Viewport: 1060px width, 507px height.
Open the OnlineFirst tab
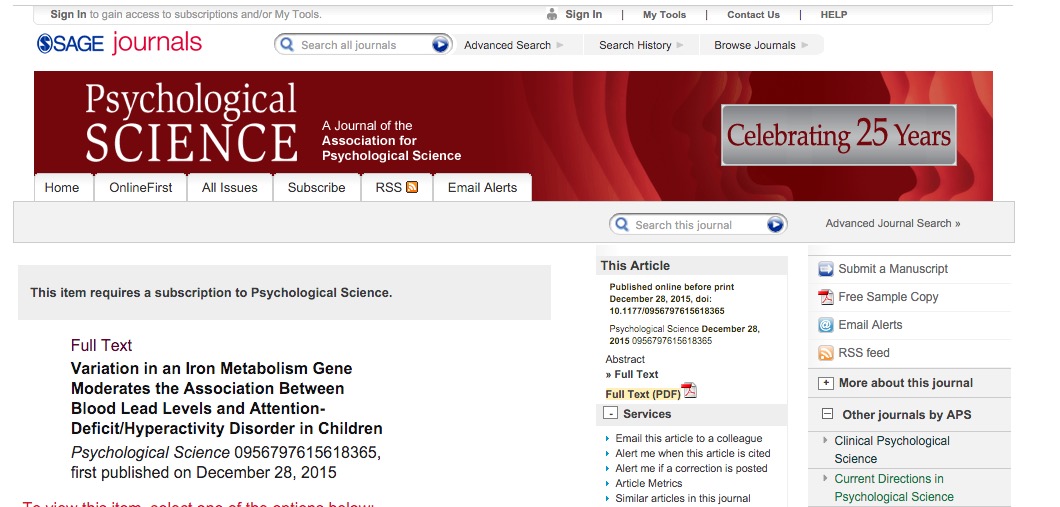141,188
